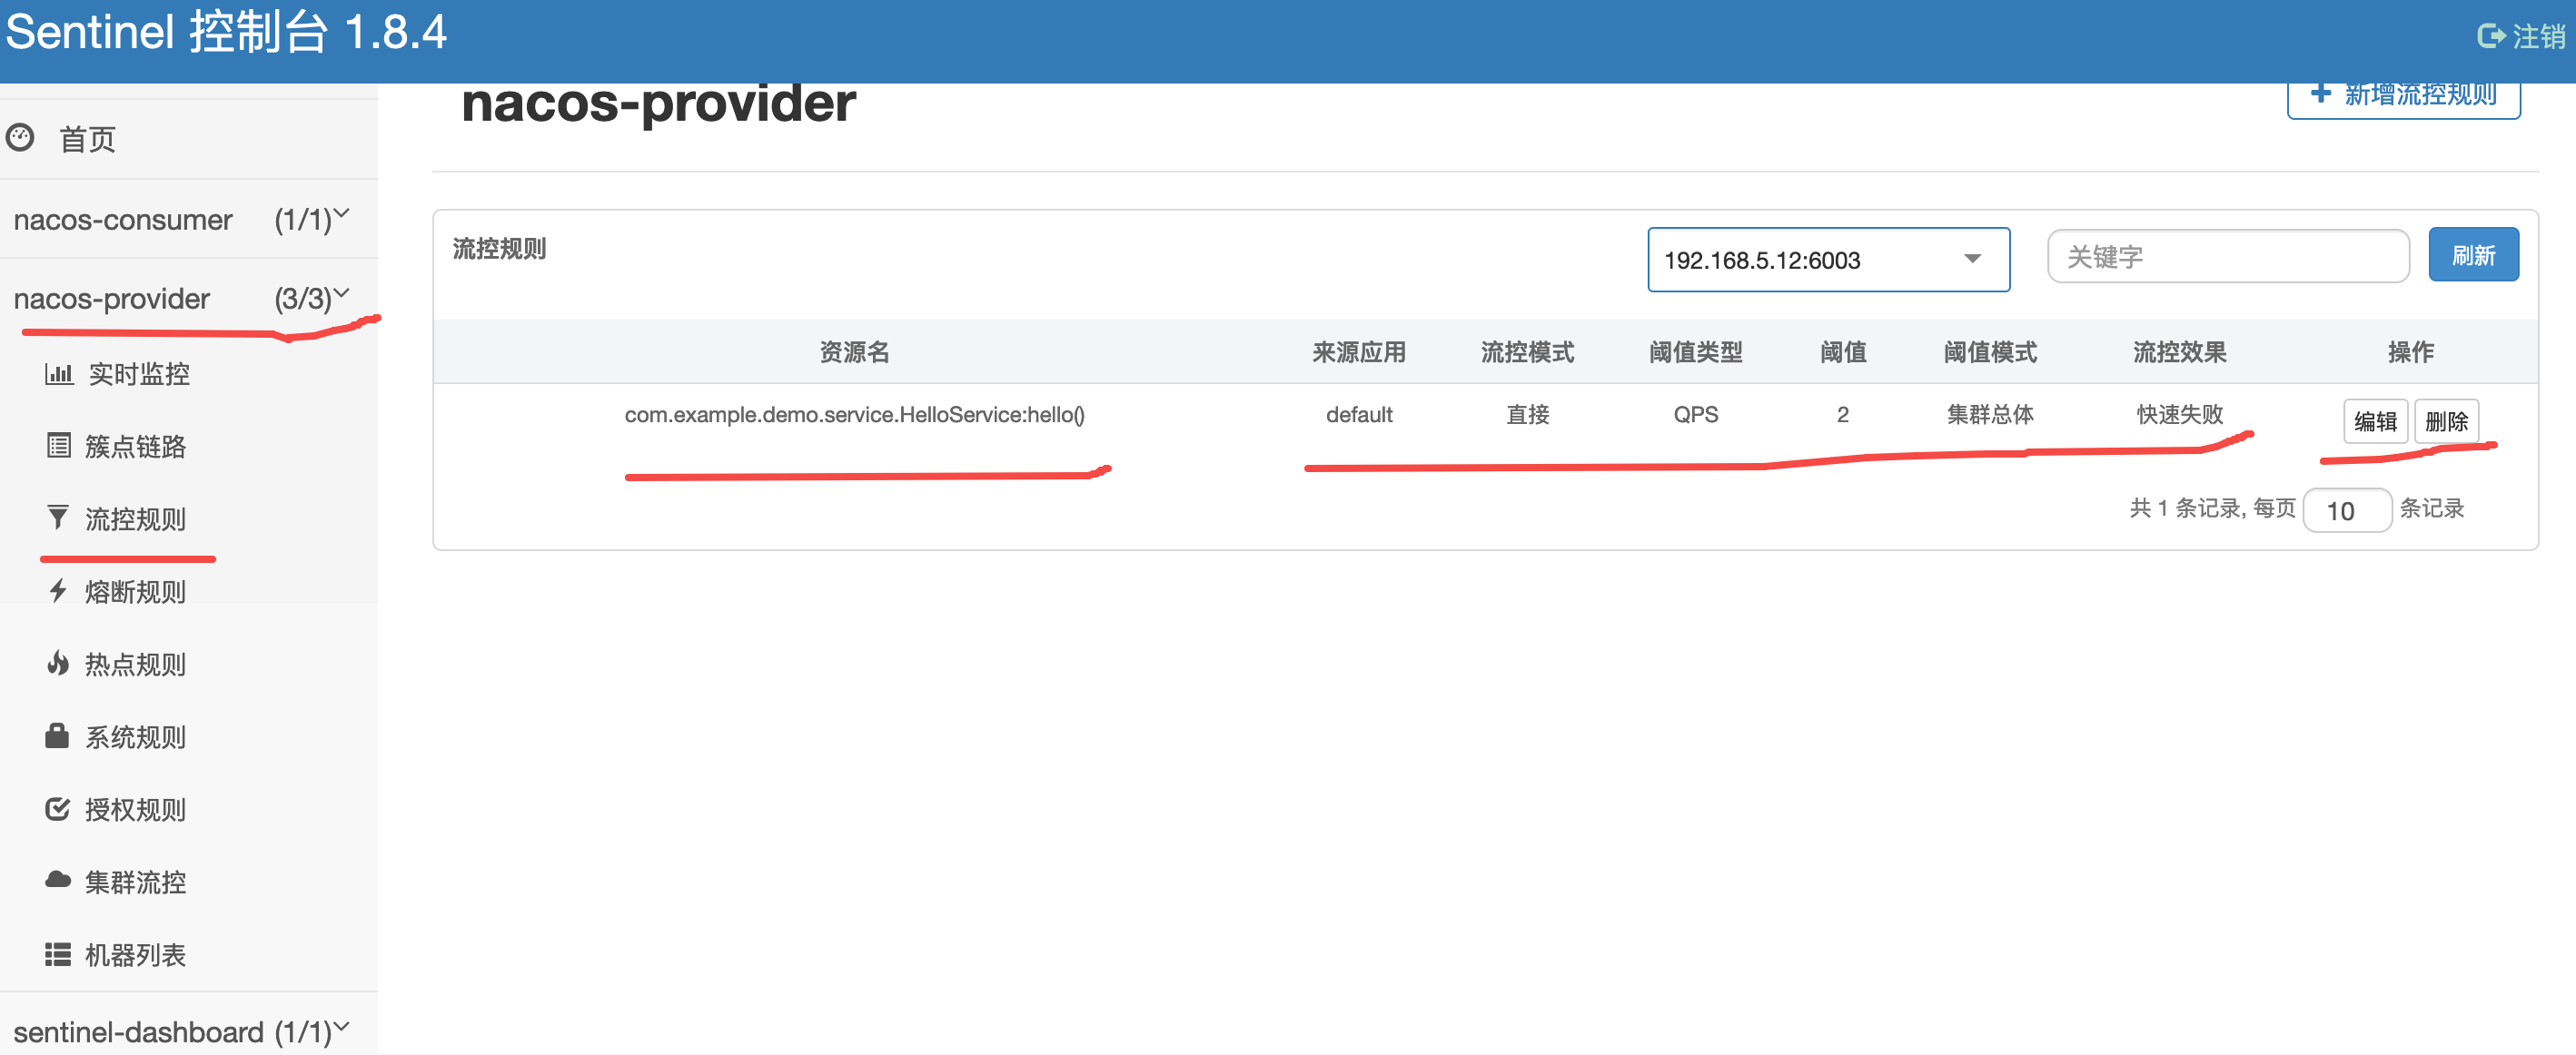Expand sentinel-dashboard app chevron
Image resolution: width=2576 pixels, height=1055 pixels.
pos(341,1026)
